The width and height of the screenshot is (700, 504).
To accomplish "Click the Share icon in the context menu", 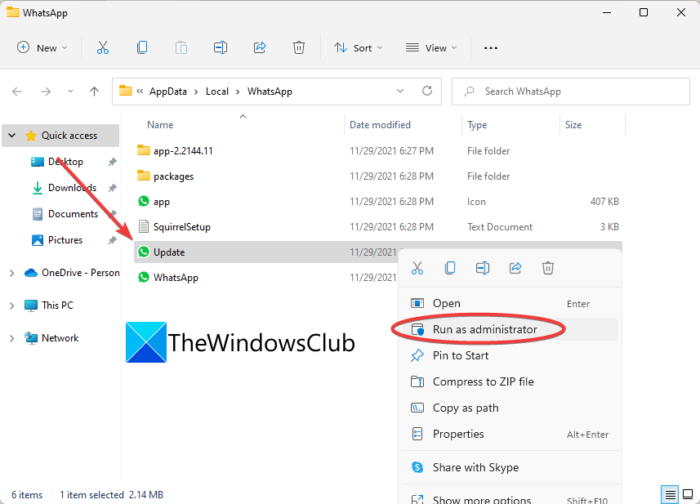I will 515,268.
